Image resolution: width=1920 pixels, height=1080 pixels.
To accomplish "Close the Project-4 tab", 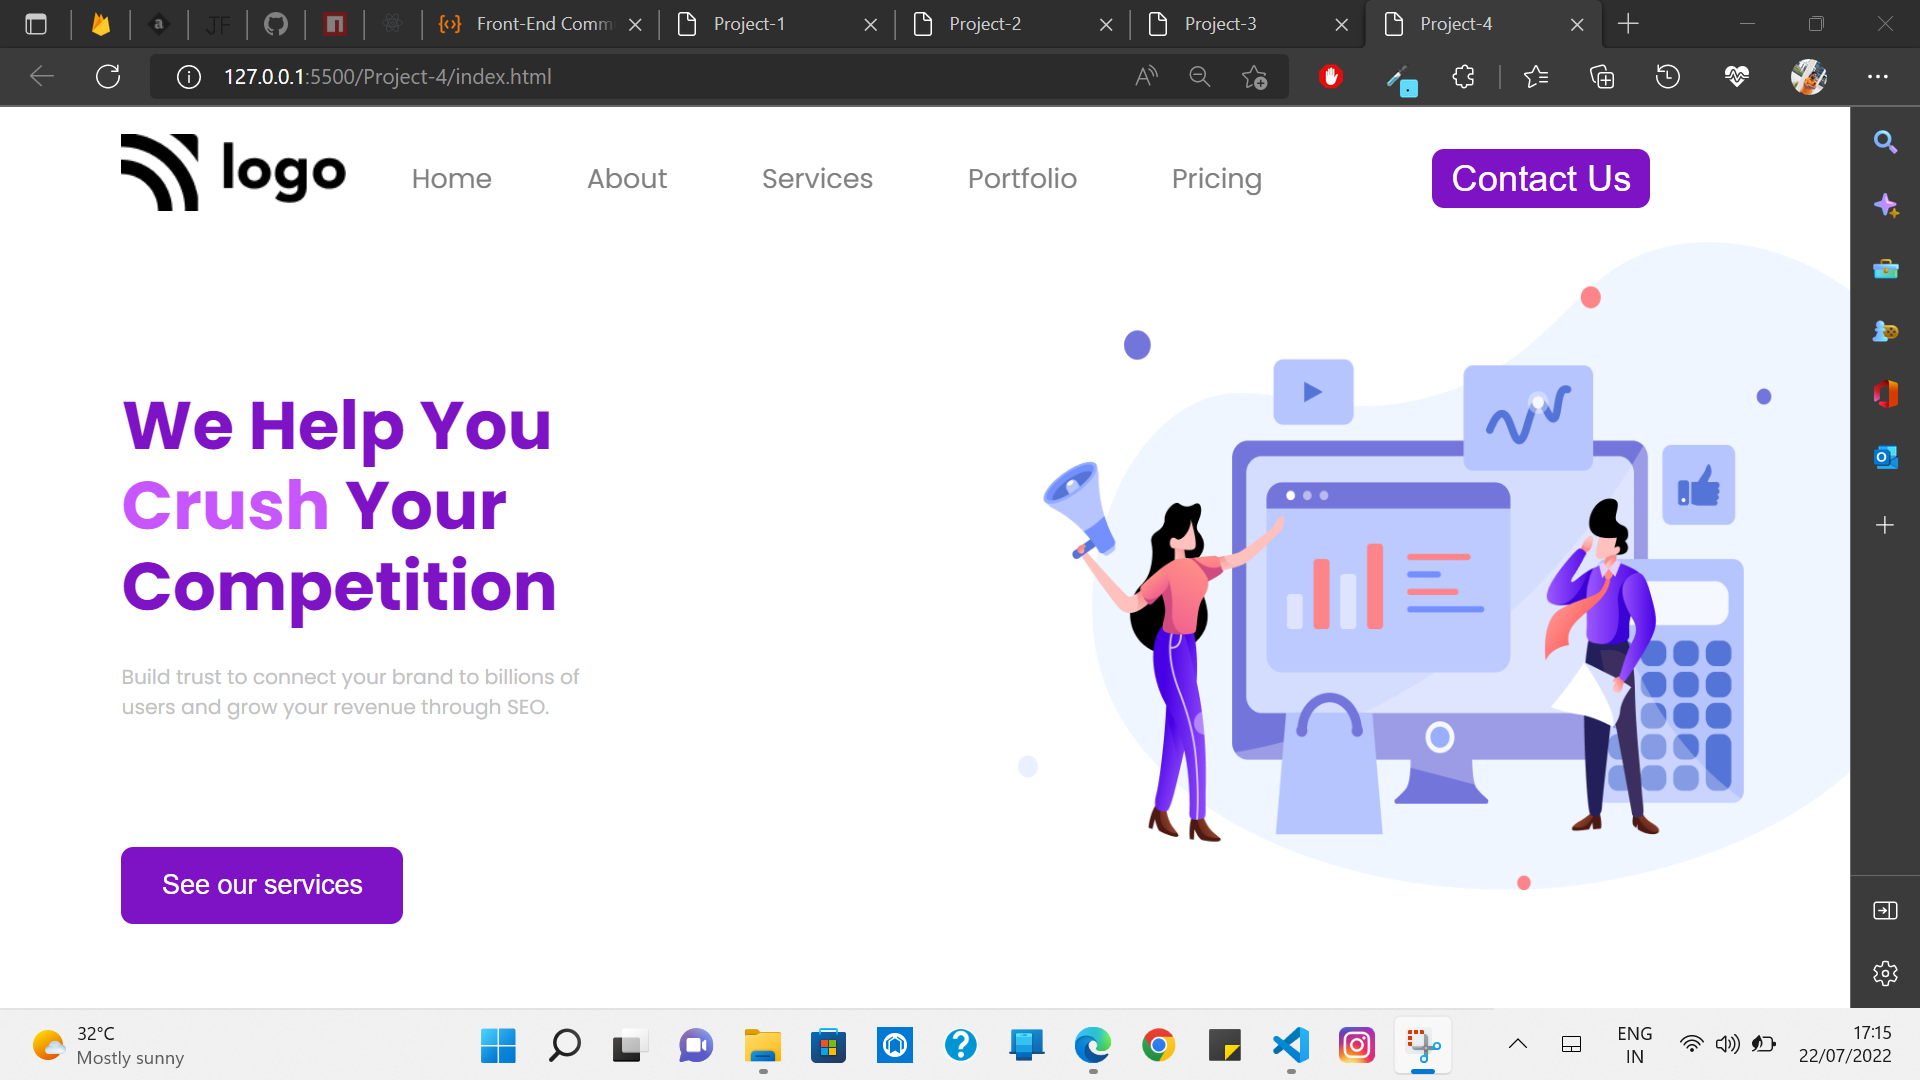I will [x=1577, y=25].
